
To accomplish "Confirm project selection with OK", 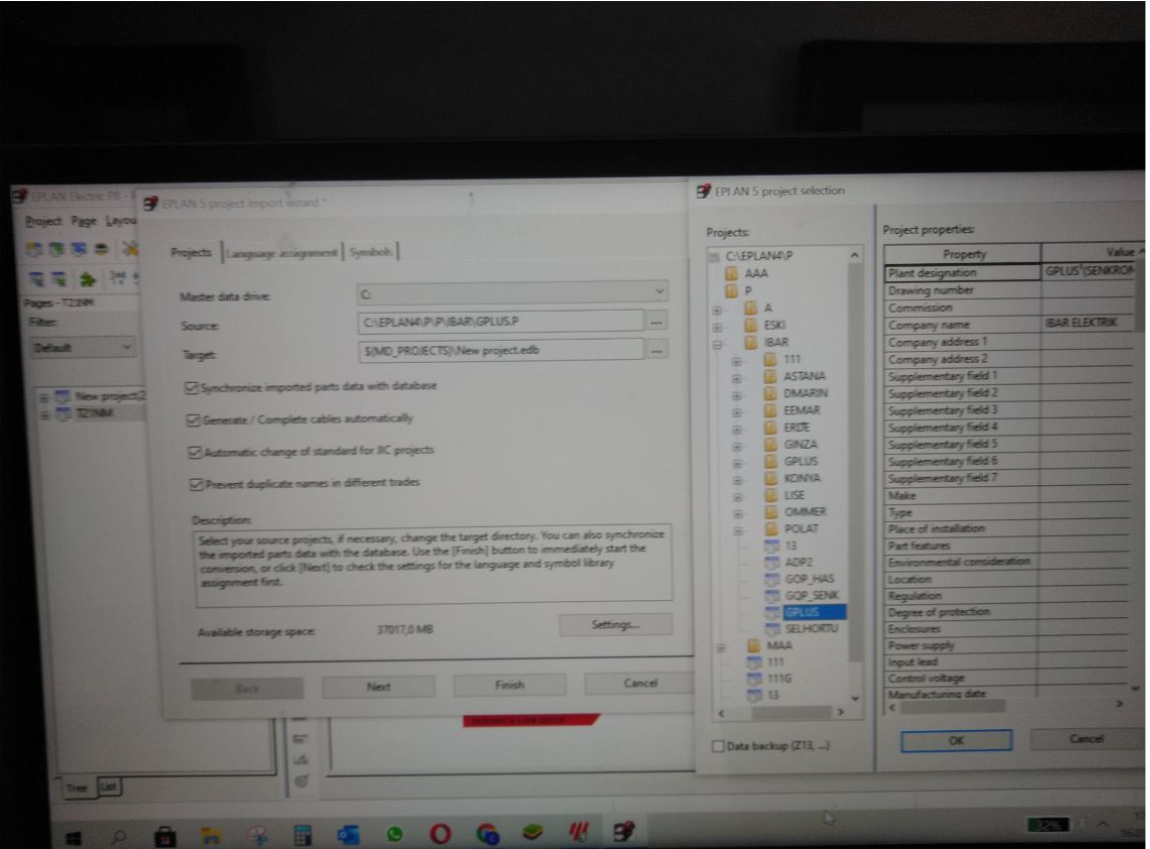I will tap(956, 740).
